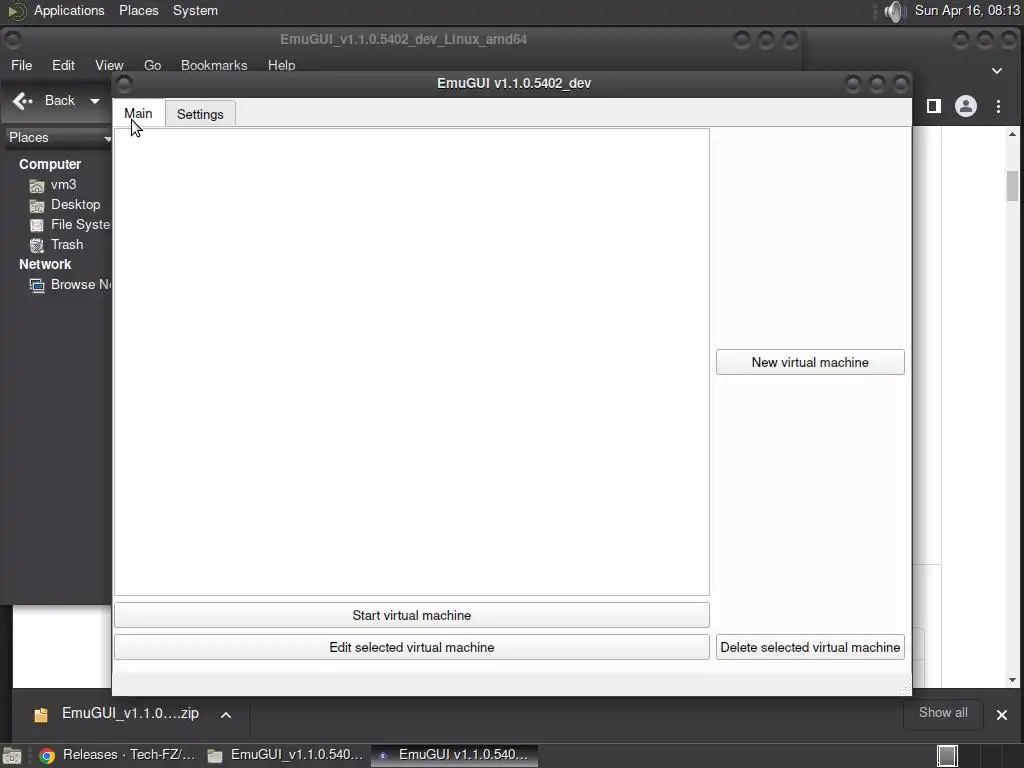Screen dimensions: 1024x768
Task: Open the Go menu in file manager
Action: 152,65
